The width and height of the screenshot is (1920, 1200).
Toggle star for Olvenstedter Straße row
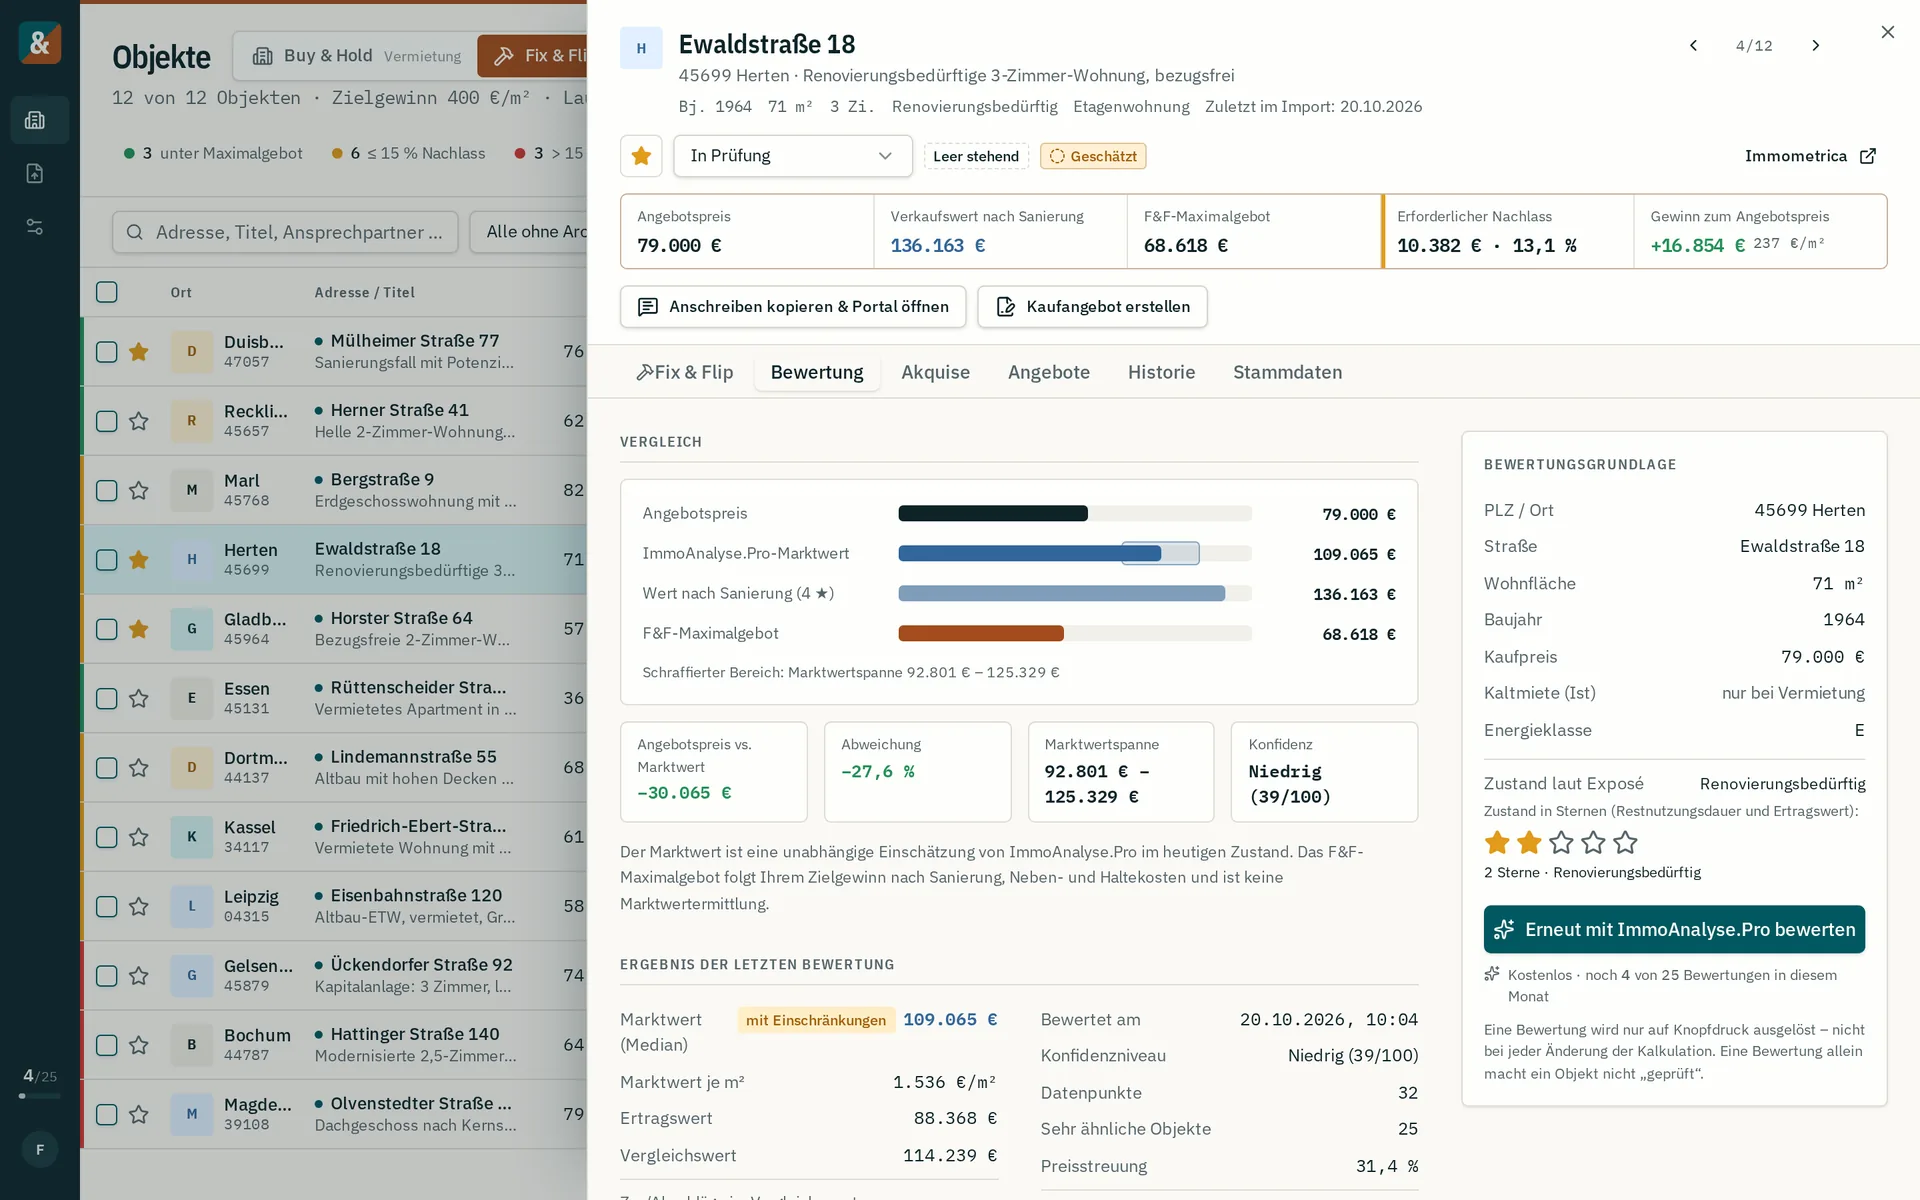(x=139, y=1114)
